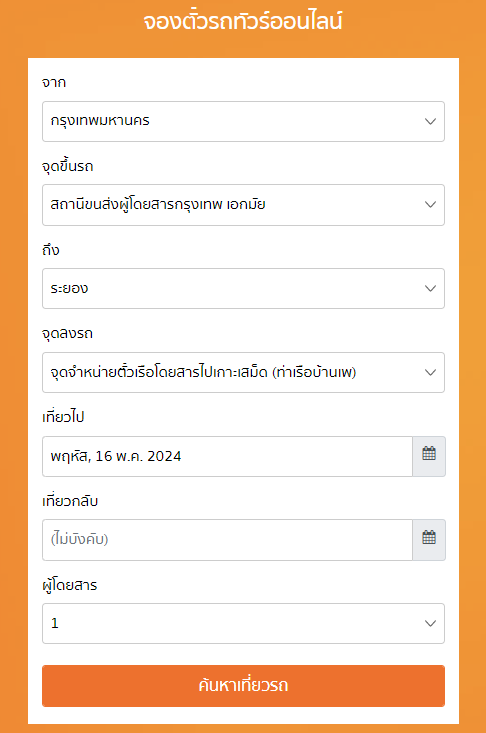Viewport: 486px width, 733px height.
Task: Click the ค้นหาเที่ยวรถ search button
Action: 243,686
